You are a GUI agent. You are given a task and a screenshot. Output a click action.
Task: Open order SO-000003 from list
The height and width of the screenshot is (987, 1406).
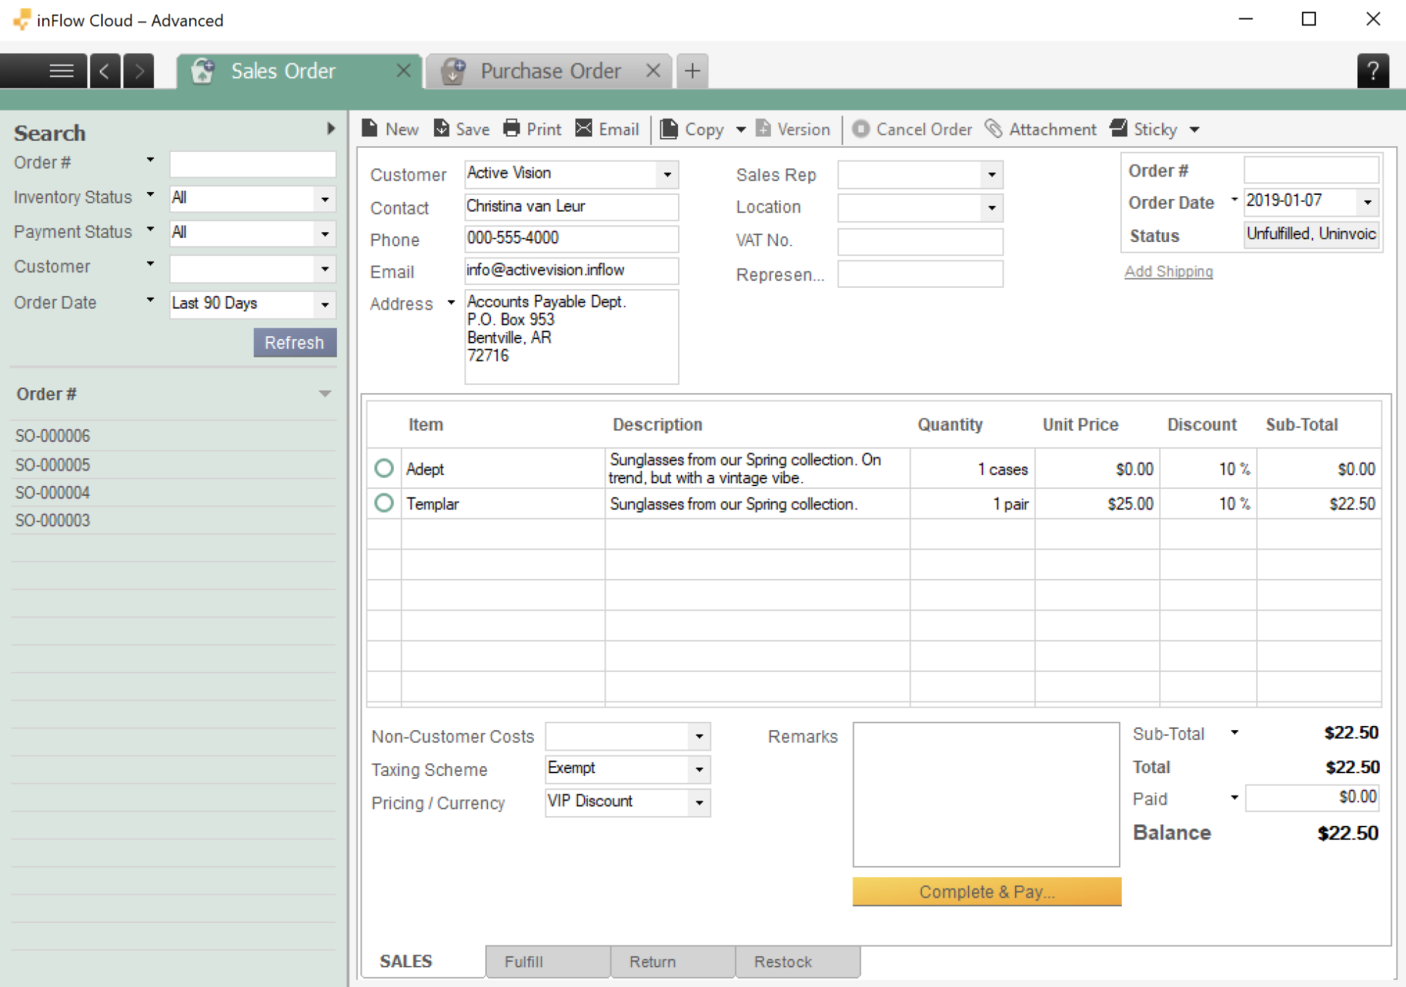pos(174,520)
